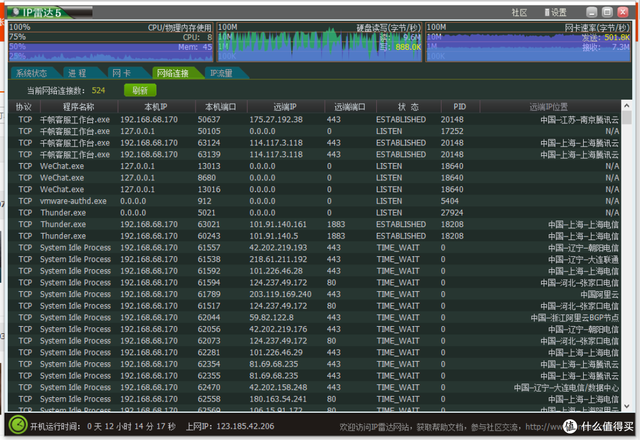Screen dimensions: 640x440
Task: Select remote IP 42.202.158.248 cell
Action: [x=278, y=387]
